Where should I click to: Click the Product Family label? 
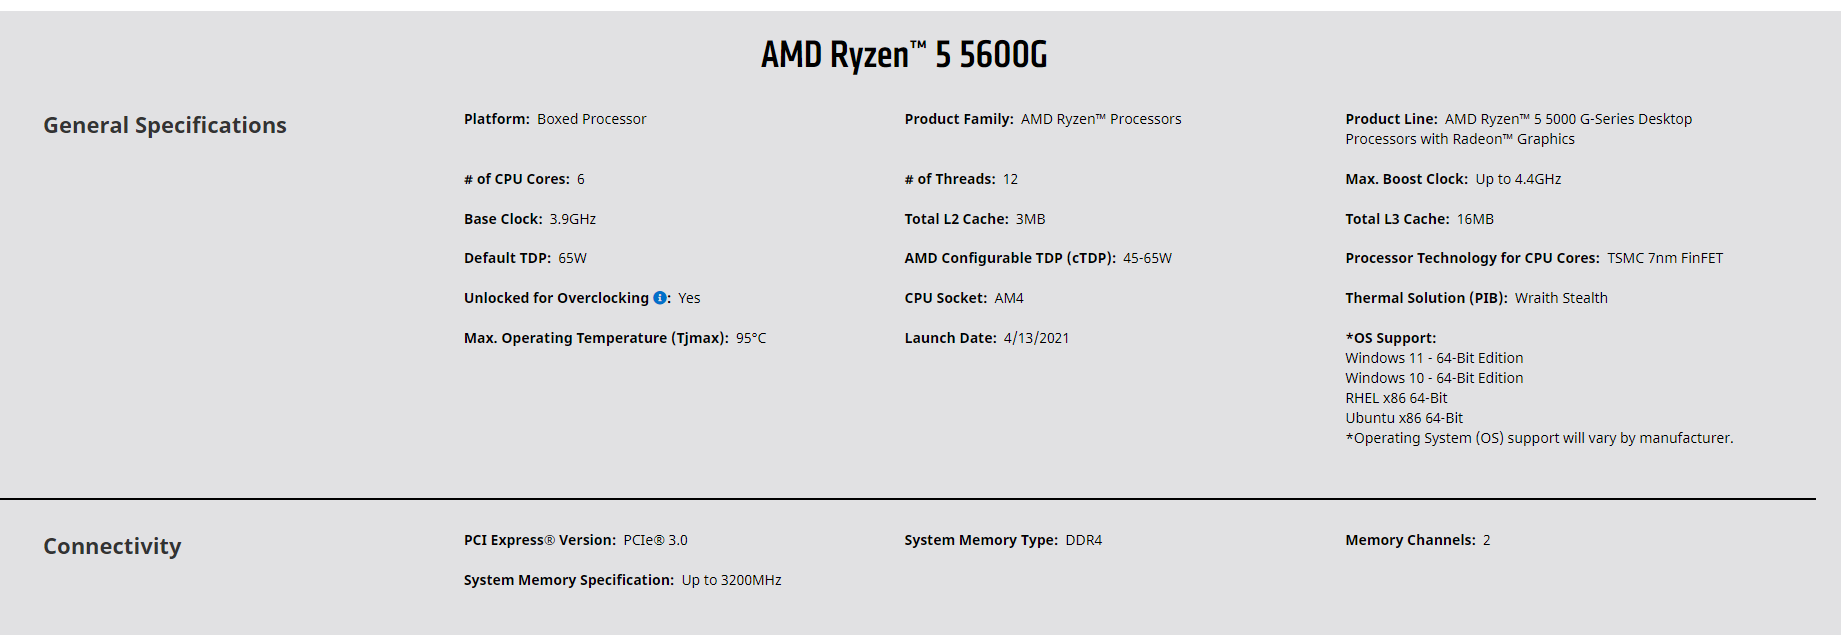point(958,119)
